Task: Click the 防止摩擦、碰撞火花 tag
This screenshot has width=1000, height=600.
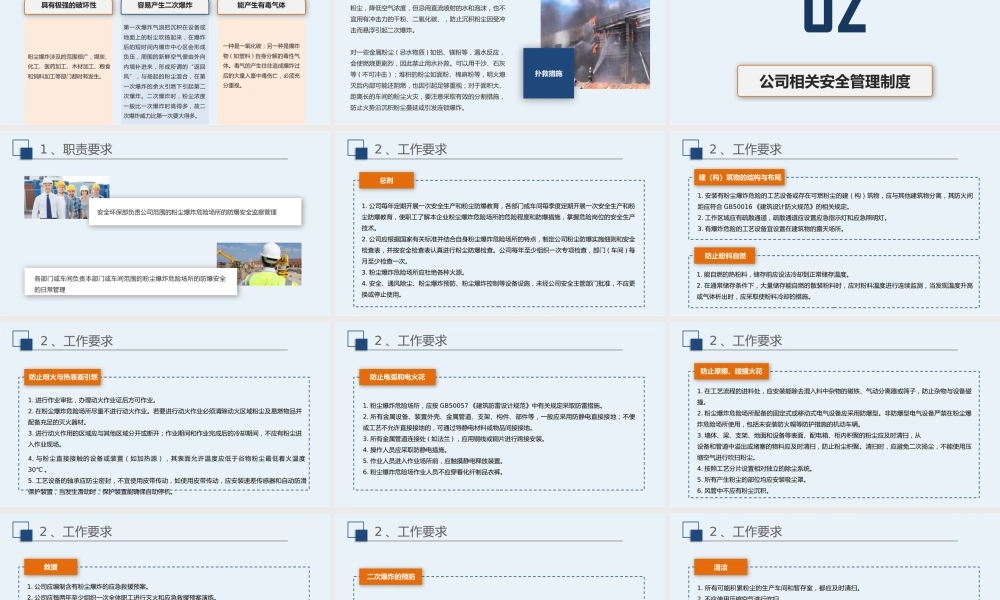Action: [x=732, y=371]
